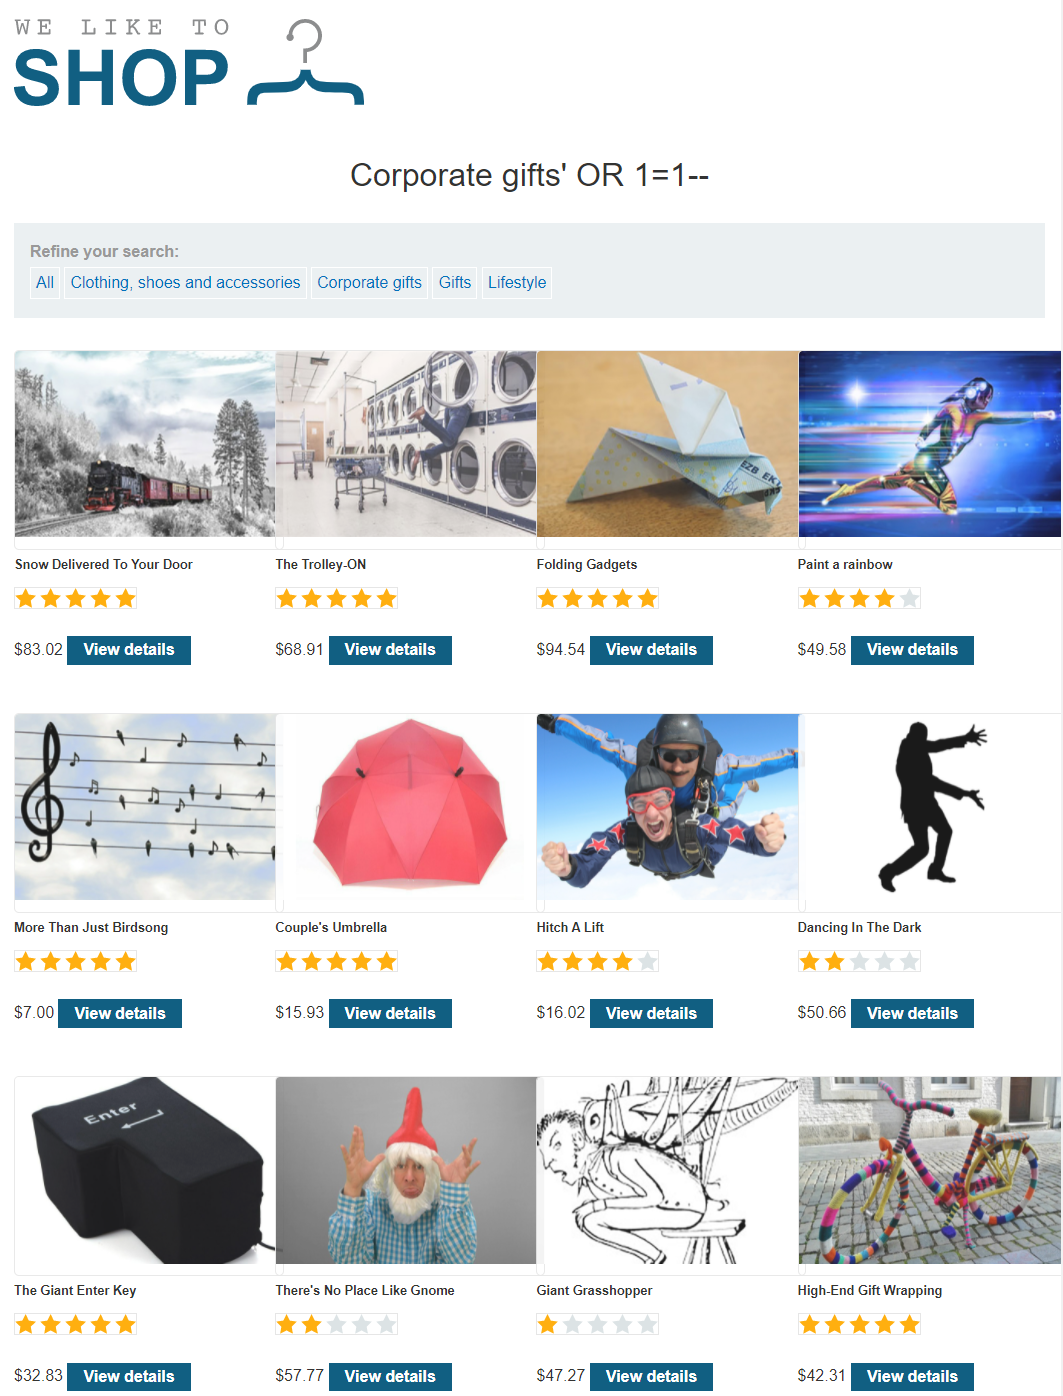
Task: Open the Lifestyle category filter
Action: (x=517, y=283)
